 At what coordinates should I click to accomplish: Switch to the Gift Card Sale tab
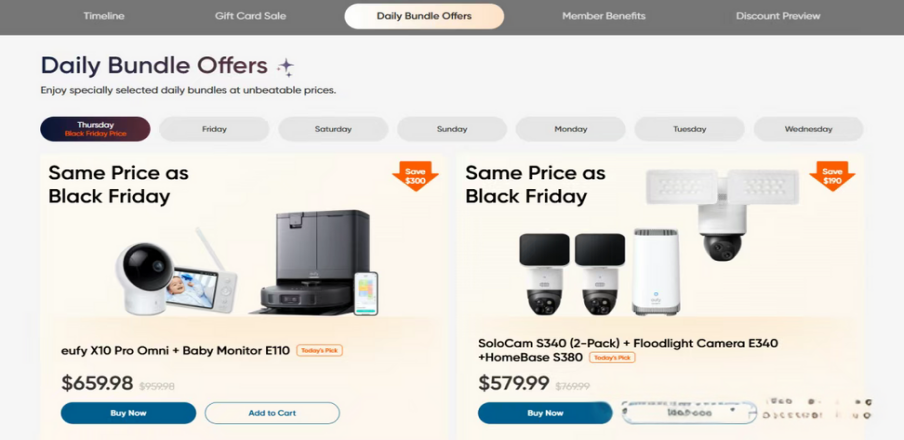pyautogui.click(x=250, y=16)
